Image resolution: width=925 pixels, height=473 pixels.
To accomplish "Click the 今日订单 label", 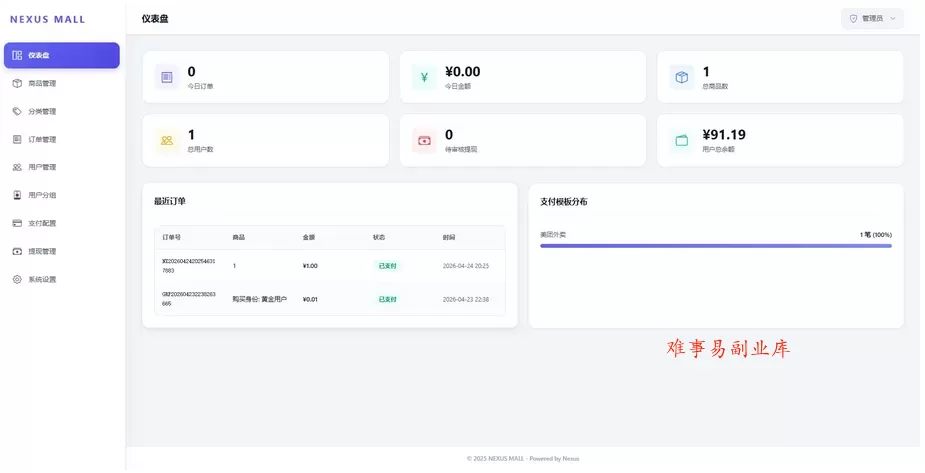I will coord(201,86).
